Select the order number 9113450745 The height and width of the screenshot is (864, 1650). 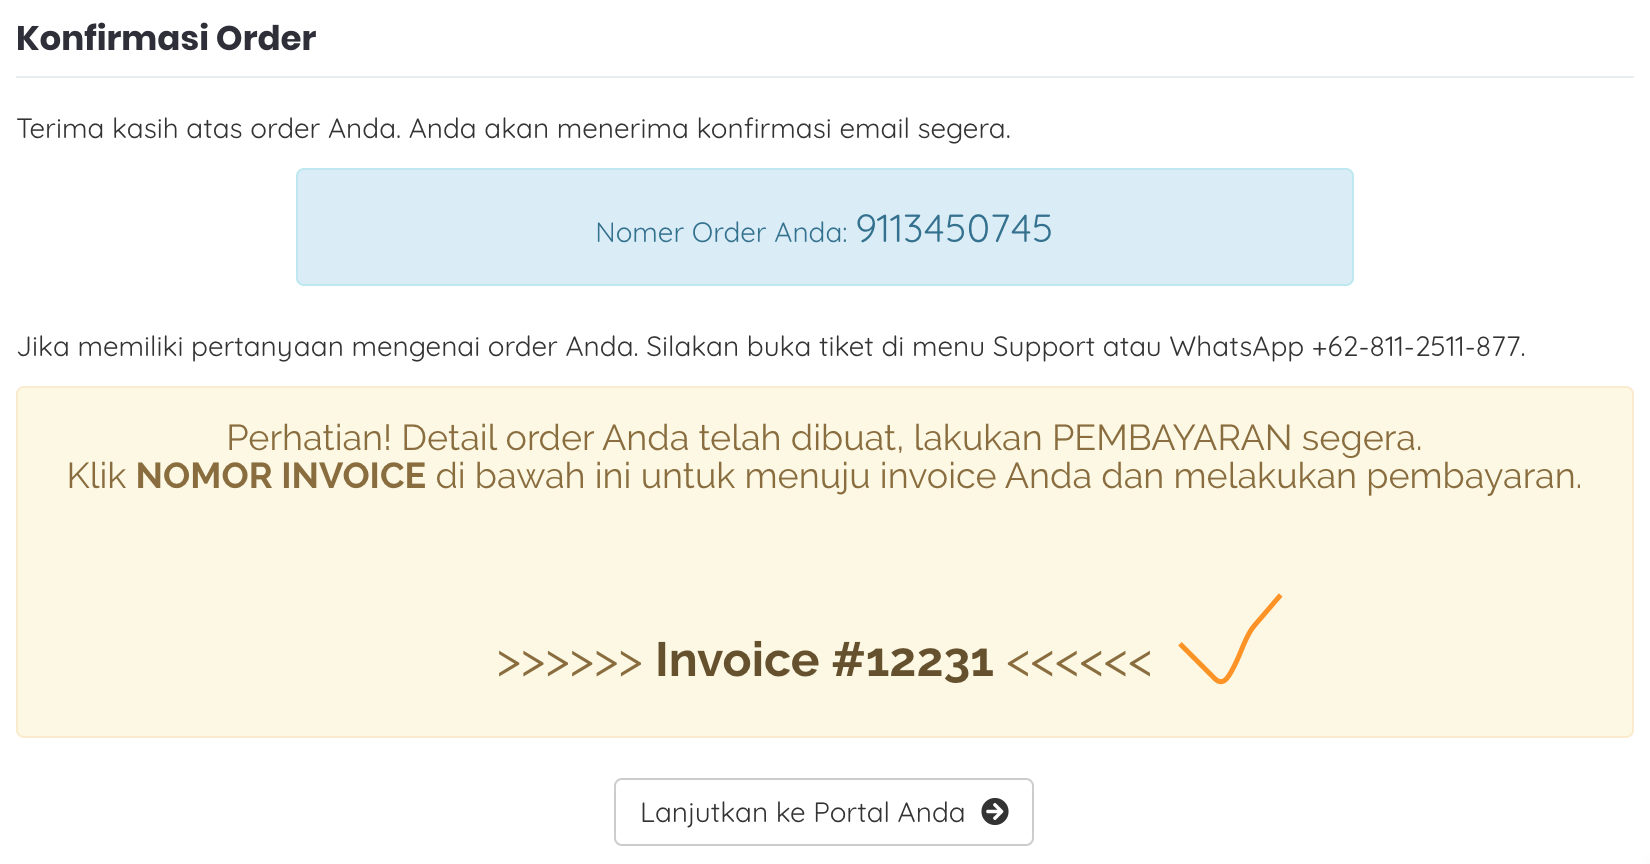954,229
